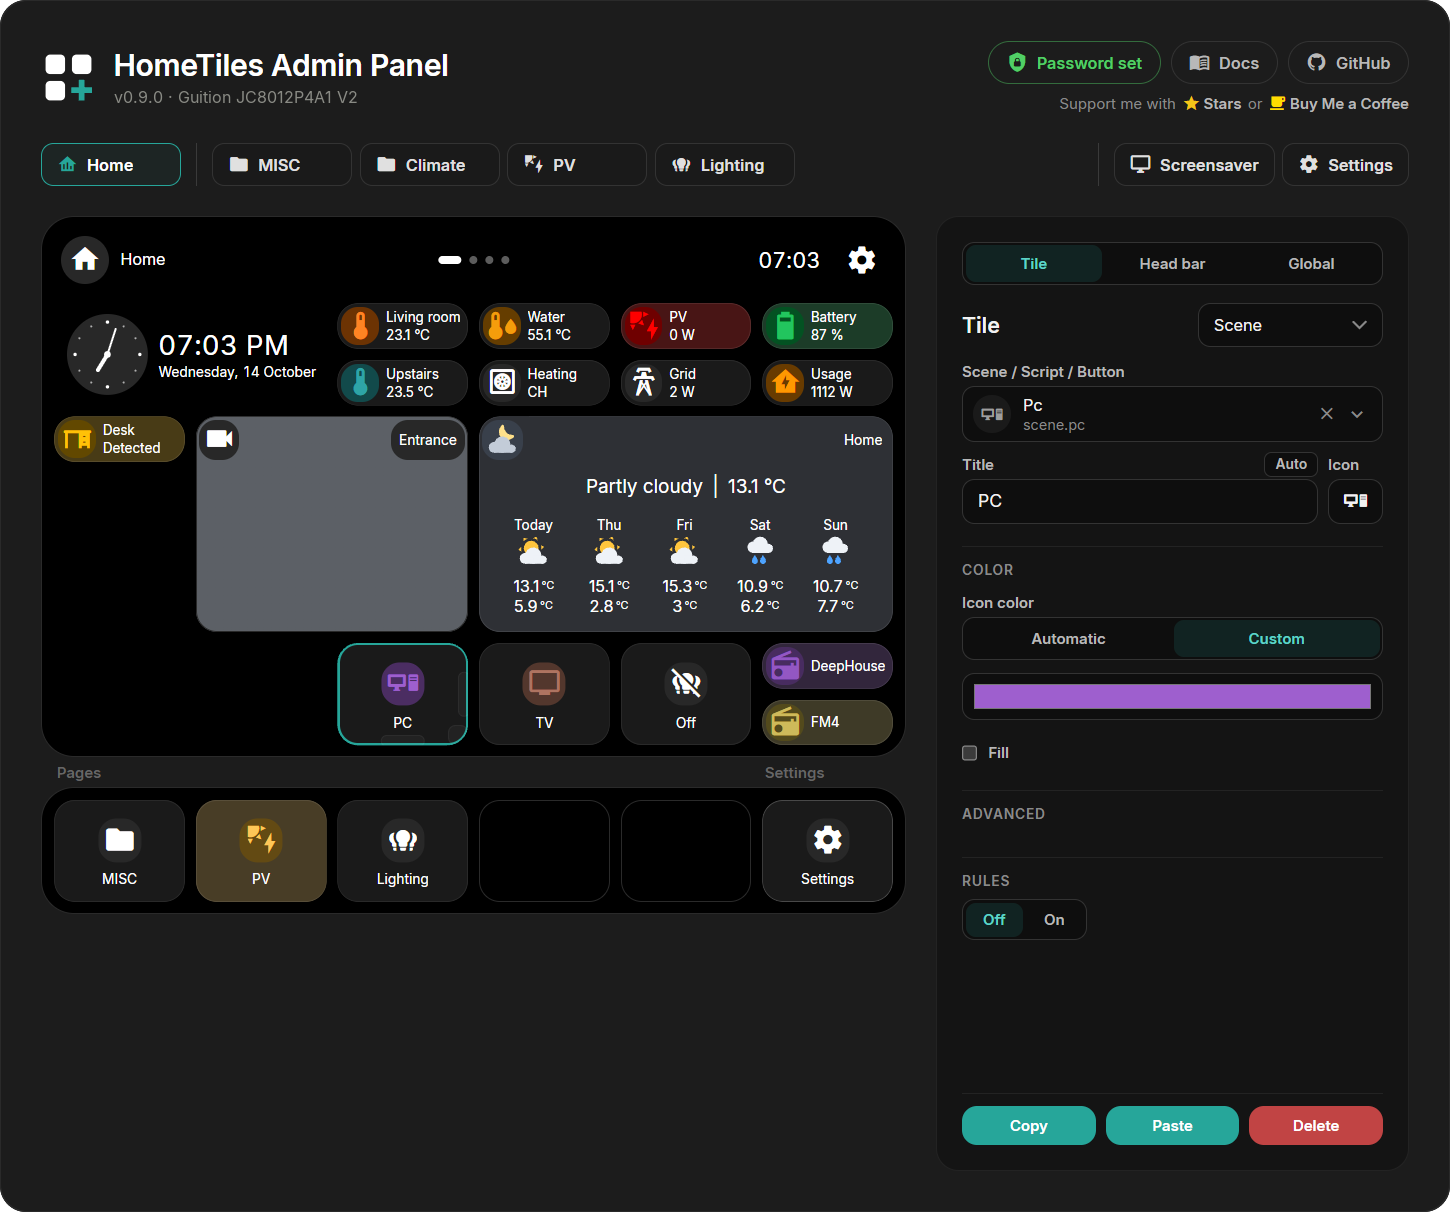Screen dimensions: 1450x1212
Task: Select the Off scene tile
Action: tap(686, 694)
